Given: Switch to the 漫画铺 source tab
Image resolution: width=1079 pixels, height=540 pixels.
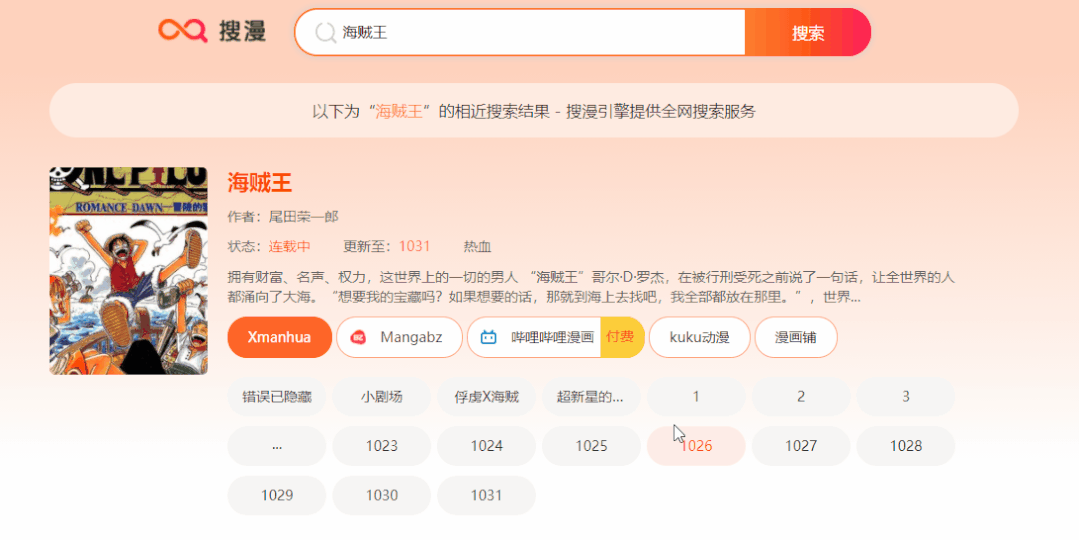Looking at the screenshot, I should click(795, 337).
